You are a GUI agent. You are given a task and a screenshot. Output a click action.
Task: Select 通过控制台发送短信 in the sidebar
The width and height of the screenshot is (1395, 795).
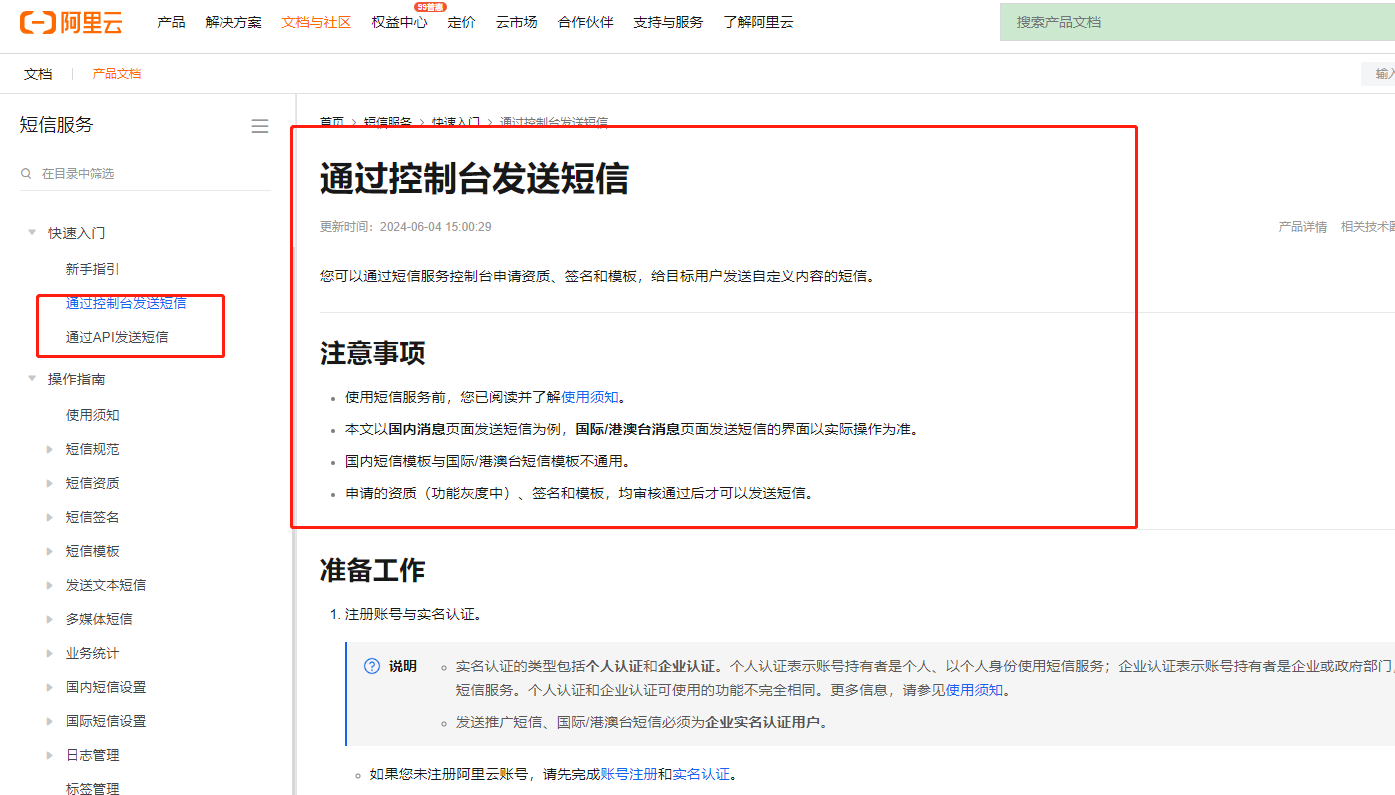coord(126,303)
